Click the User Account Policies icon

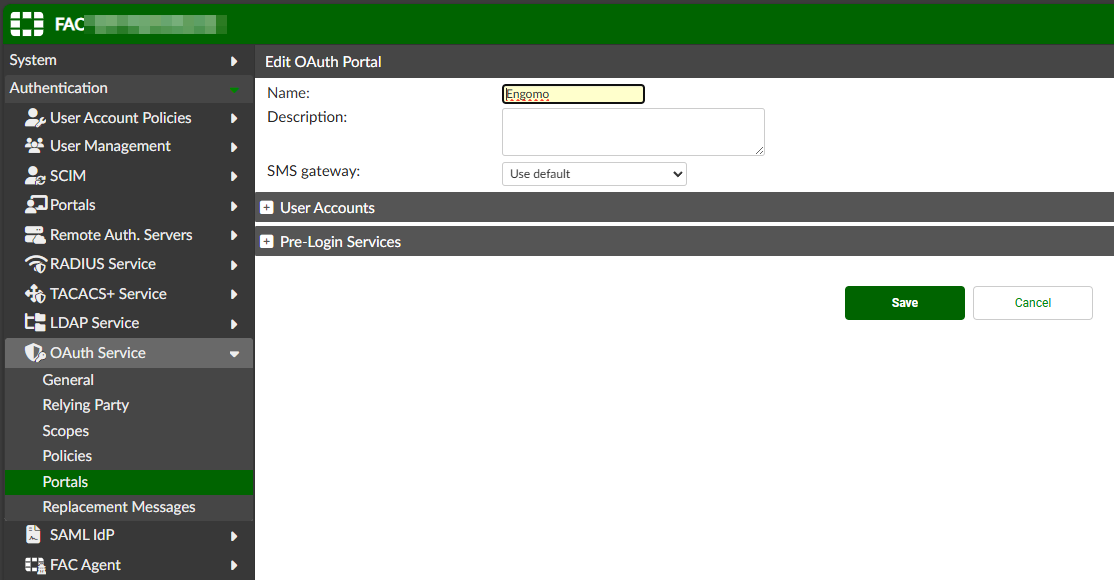[35, 118]
